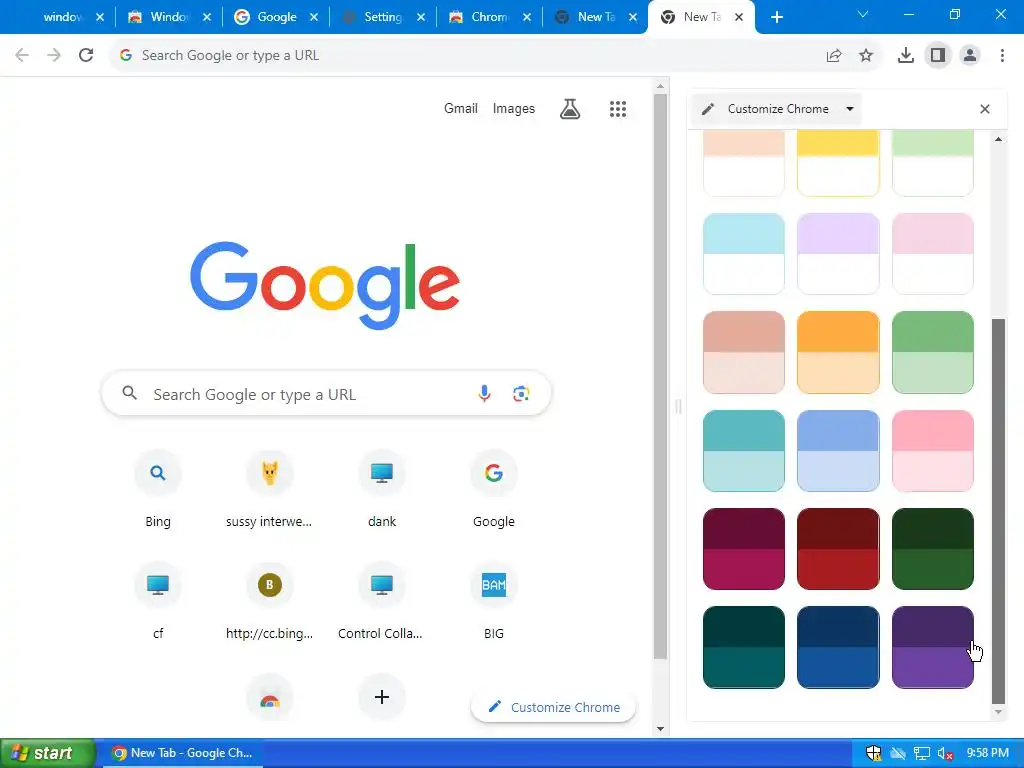
Task: Expand the Customize Chrome panel dropdown
Action: (850, 109)
